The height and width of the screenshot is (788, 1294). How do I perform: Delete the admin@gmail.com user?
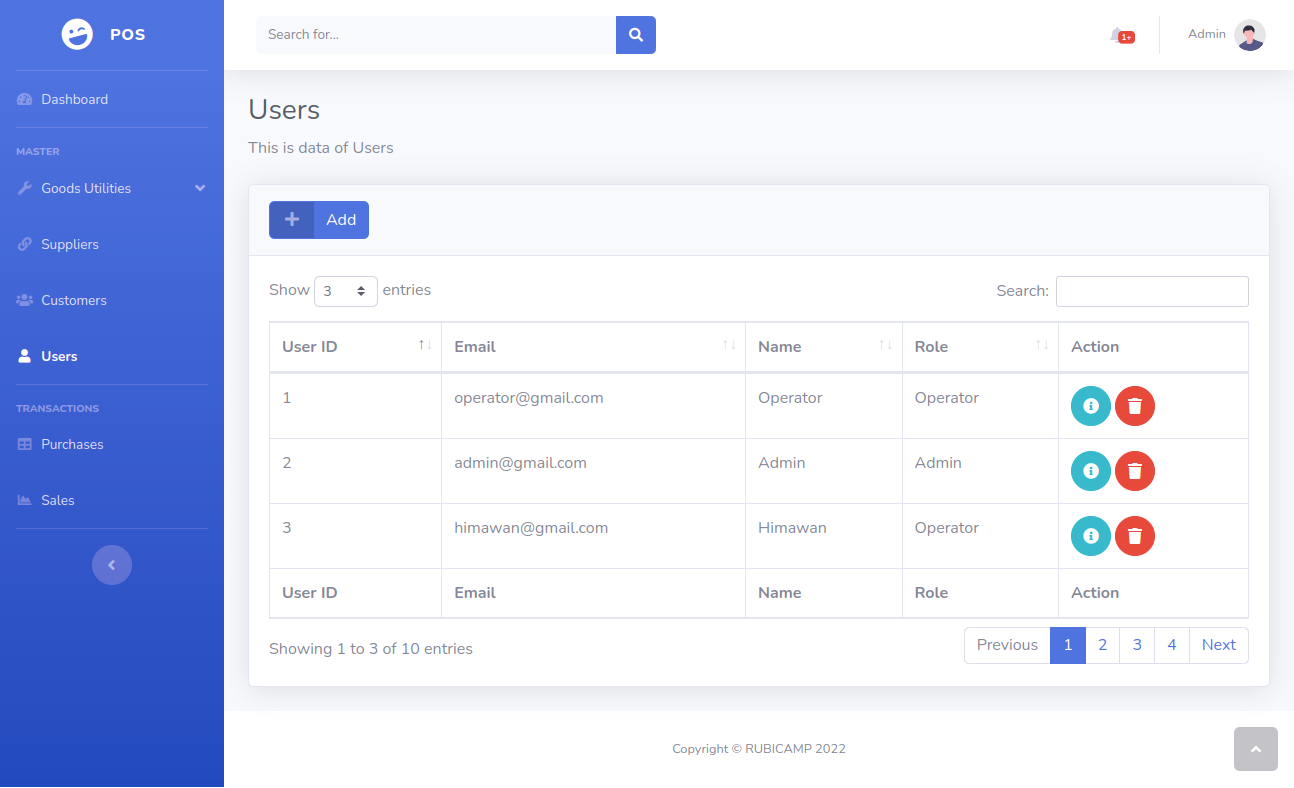[x=1135, y=471]
